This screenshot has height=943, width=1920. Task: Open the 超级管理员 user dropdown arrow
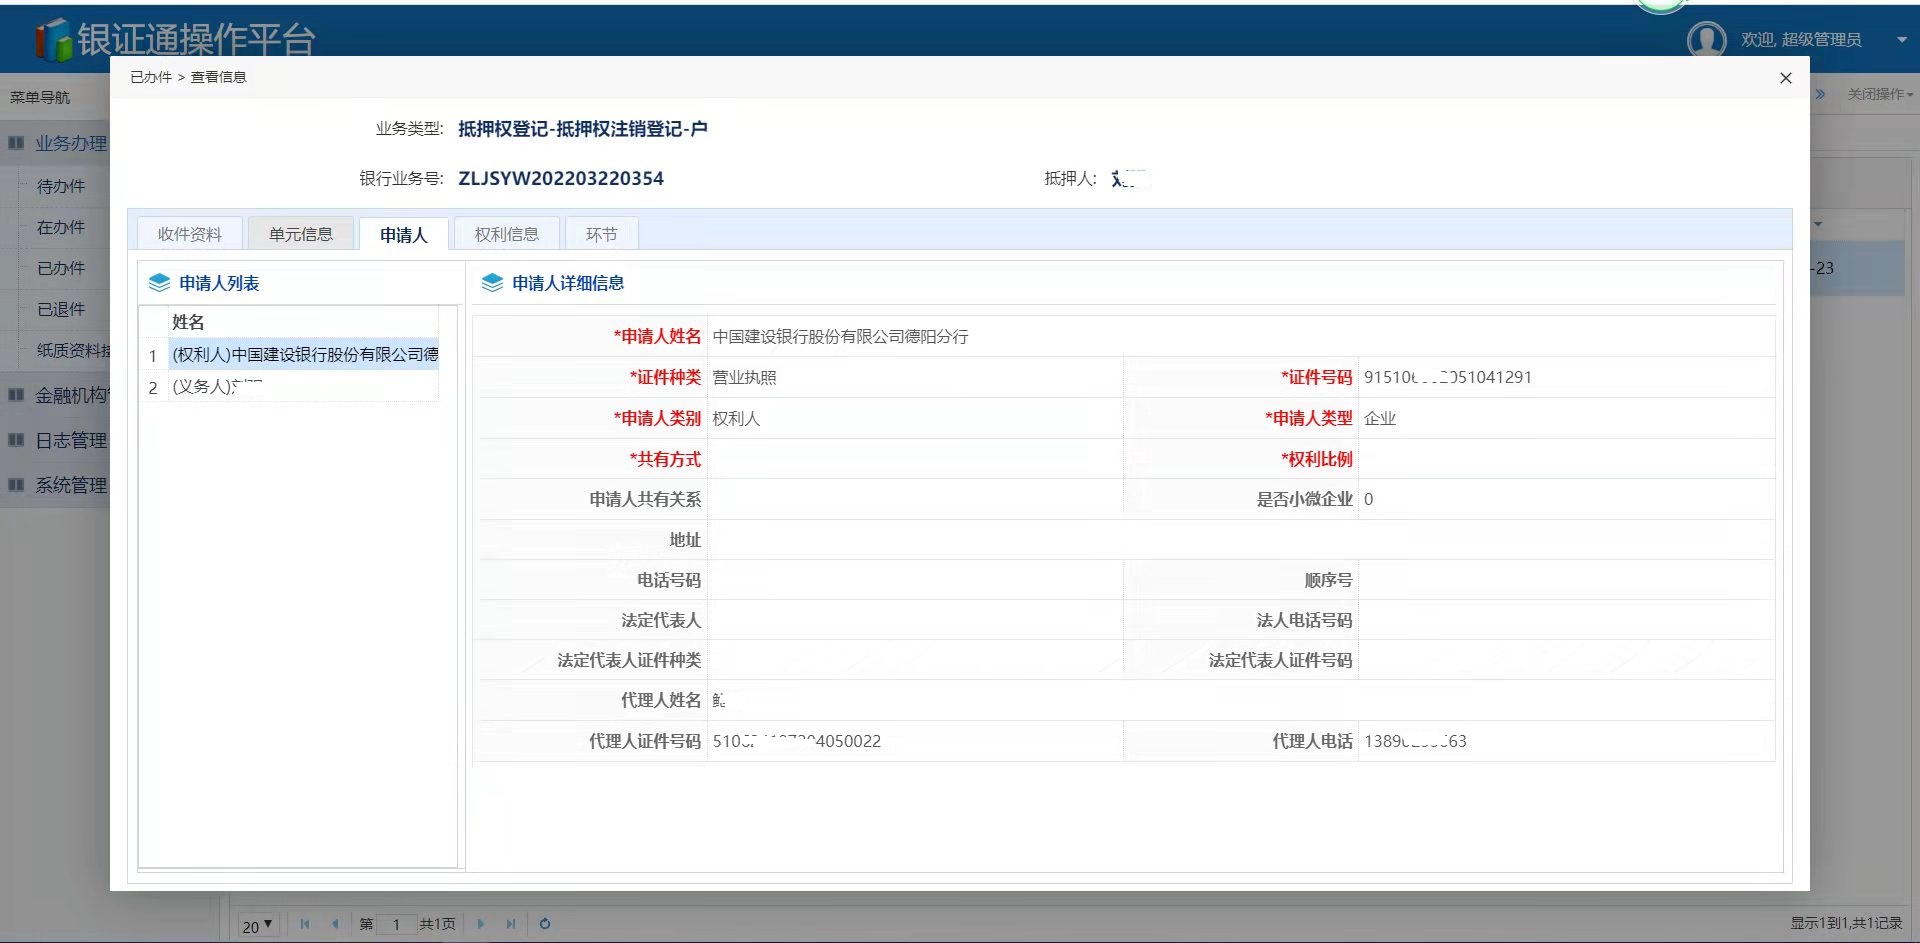(x=1901, y=40)
